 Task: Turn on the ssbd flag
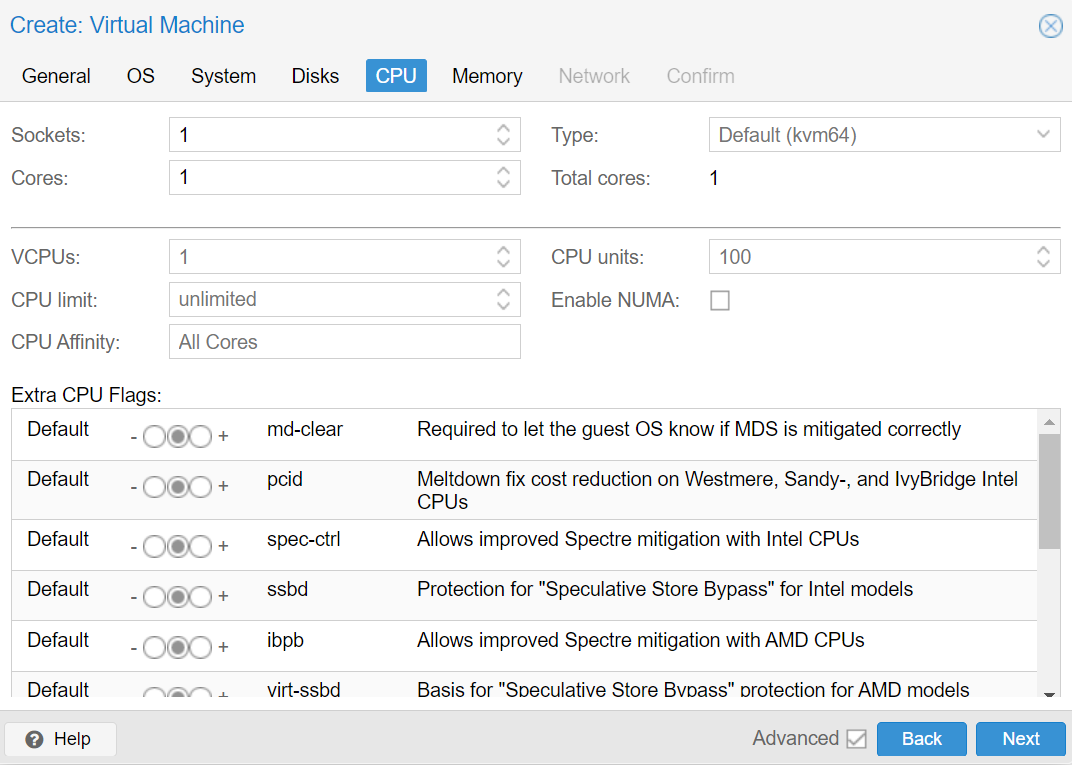point(200,597)
